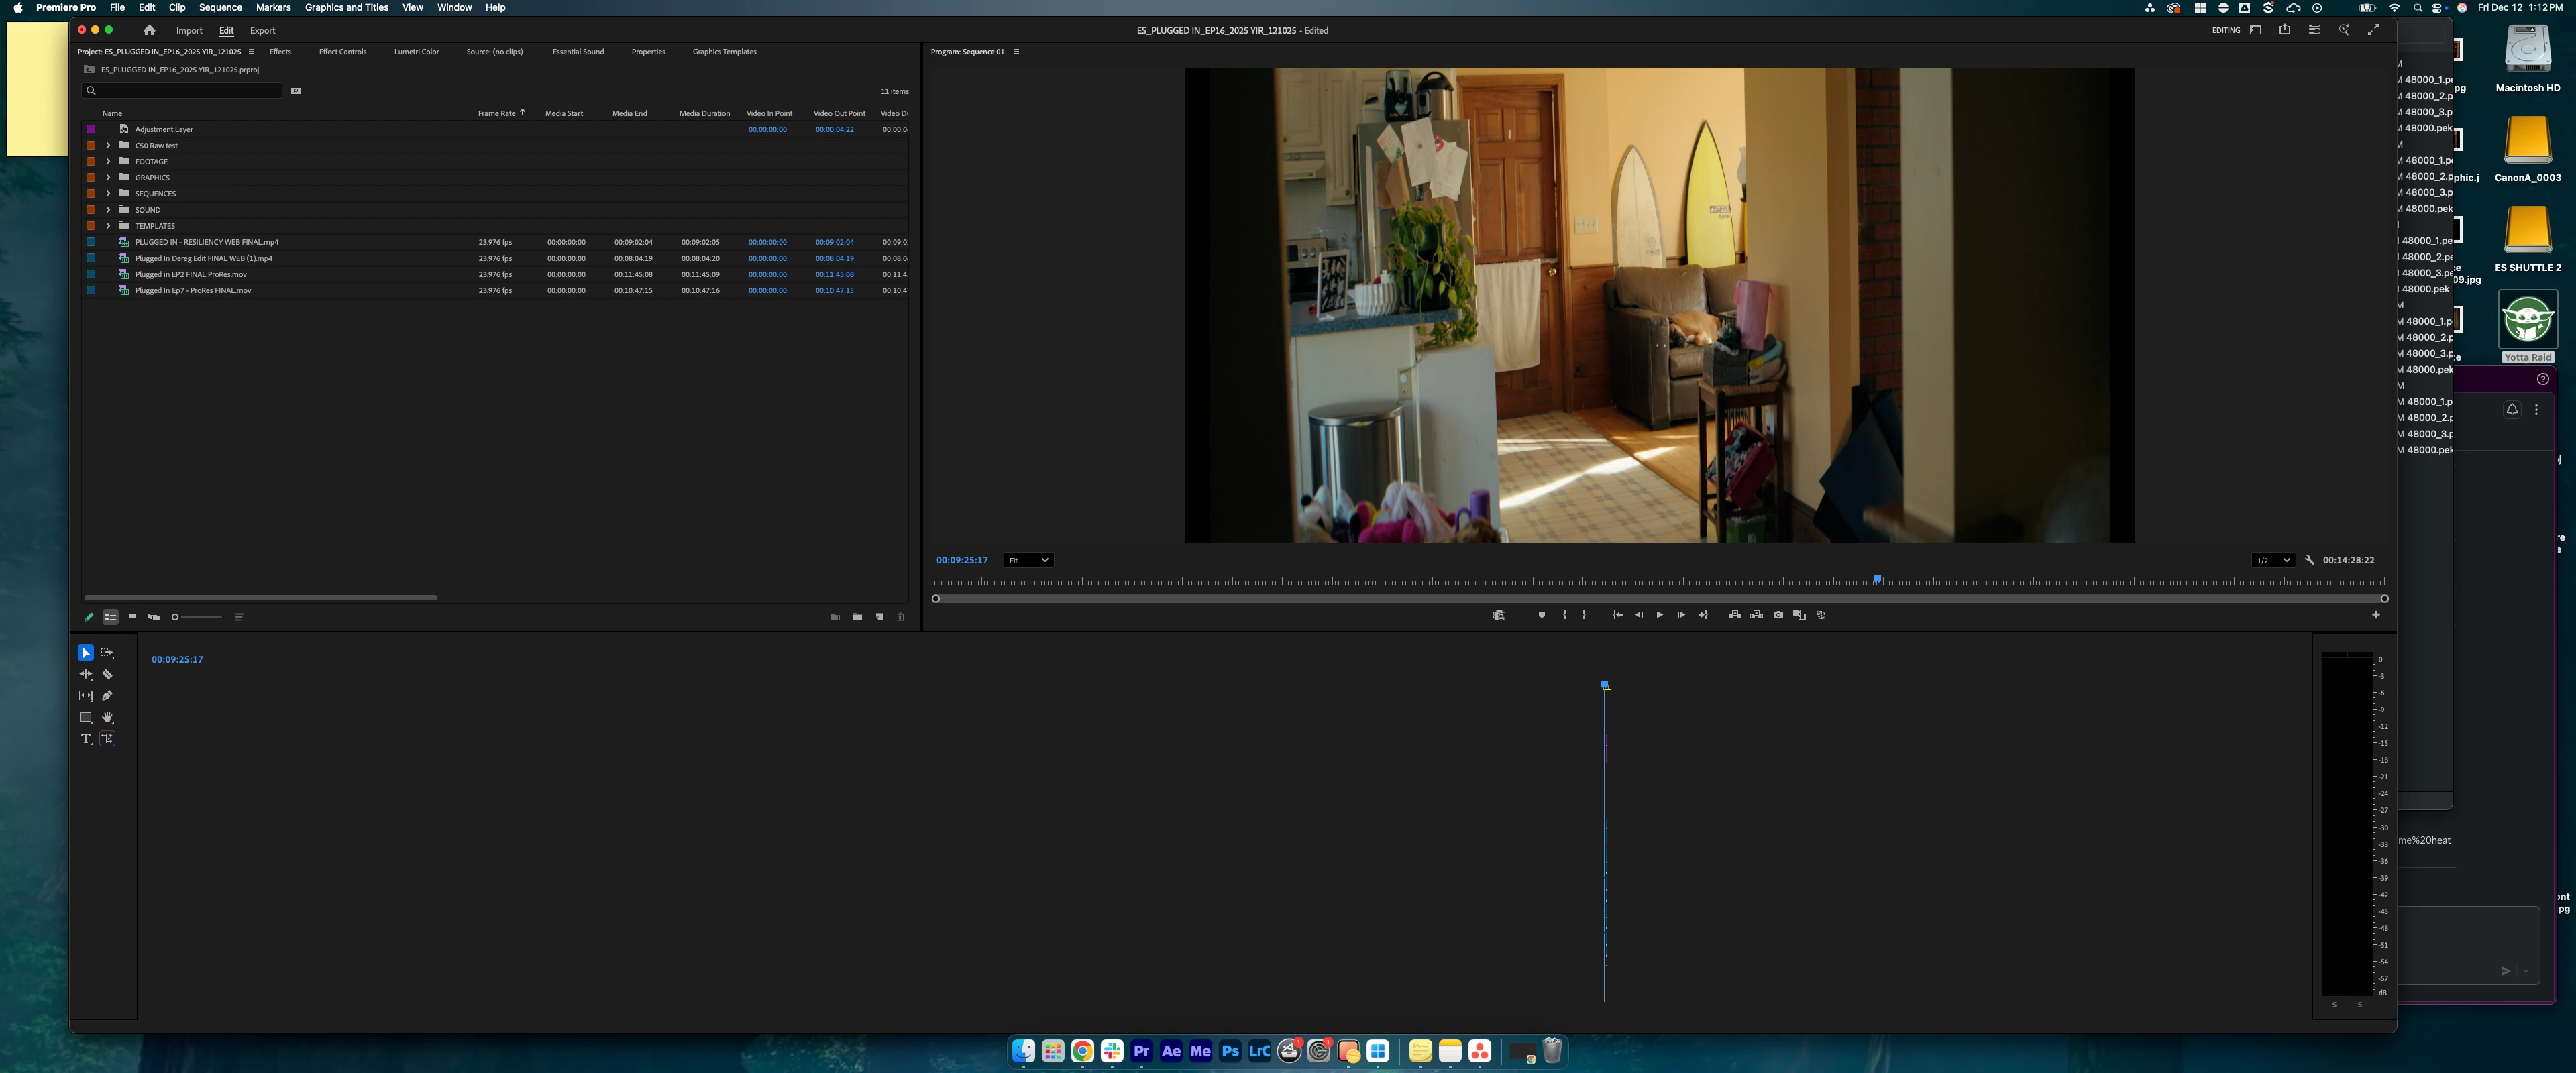Expand the GRAPHICS bin
The image size is (2576, 1073).
tap(108, 177)
